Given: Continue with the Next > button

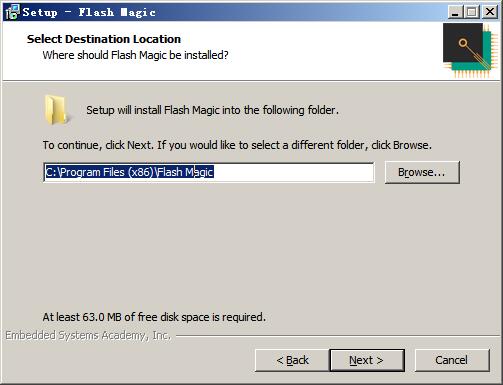Looking at the screenshot, I should click(x=367, y=360).
